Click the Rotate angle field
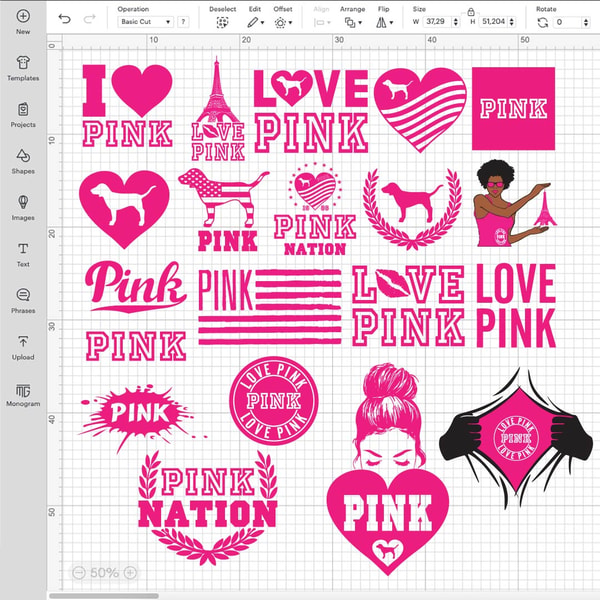The image size is (600, 600). [568, 22]
